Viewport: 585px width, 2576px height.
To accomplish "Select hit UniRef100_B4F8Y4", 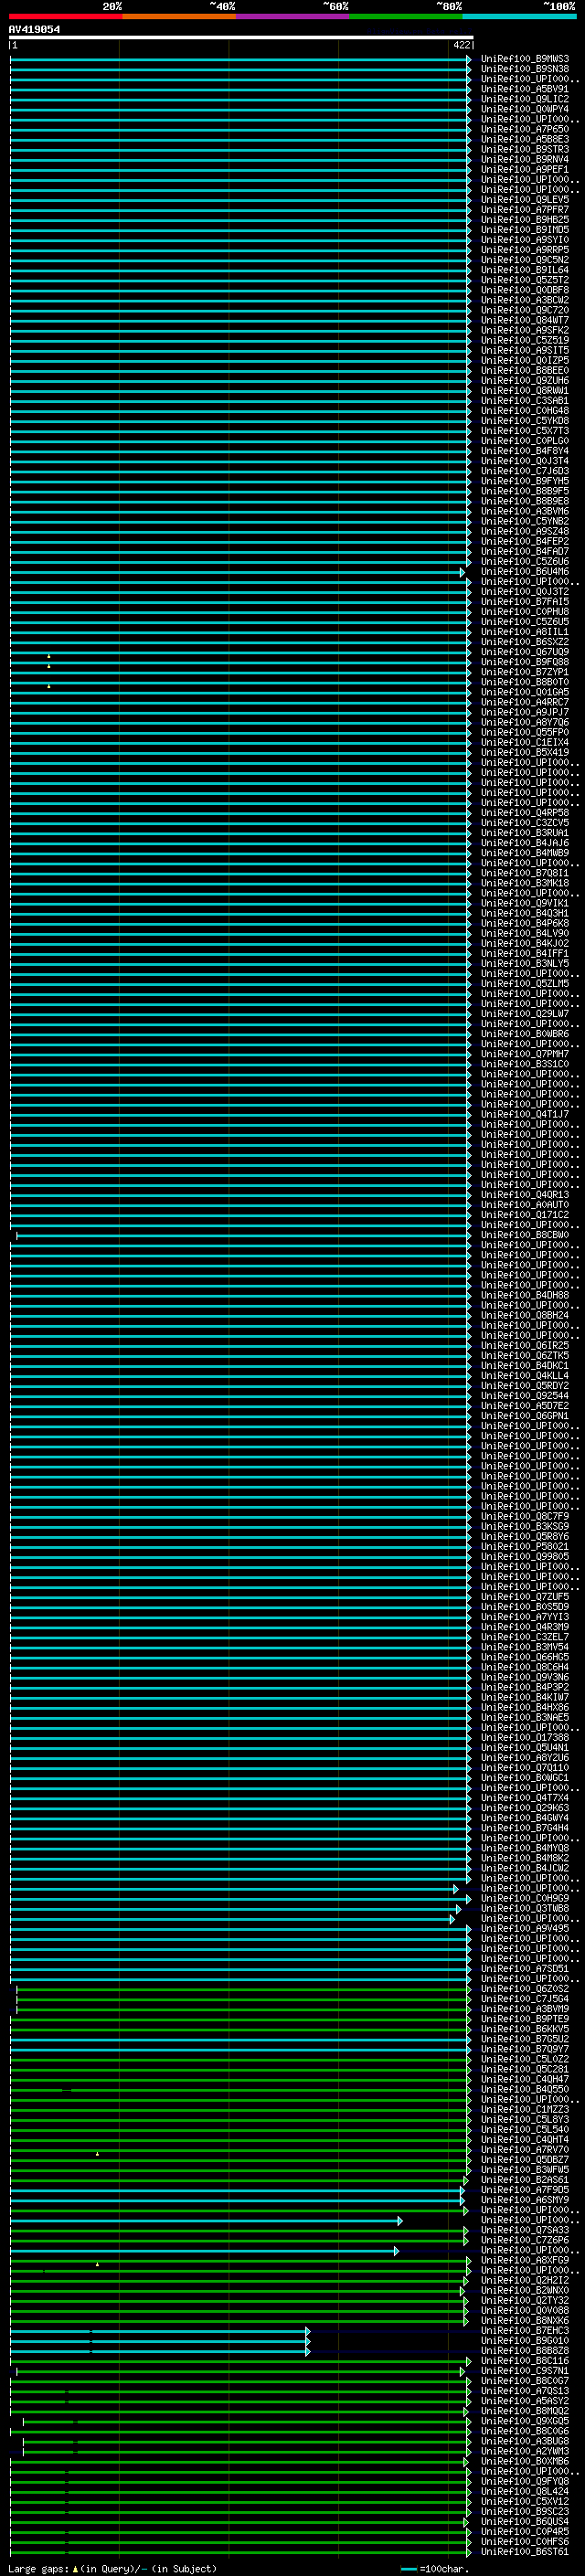I will [x=524, y=451].
